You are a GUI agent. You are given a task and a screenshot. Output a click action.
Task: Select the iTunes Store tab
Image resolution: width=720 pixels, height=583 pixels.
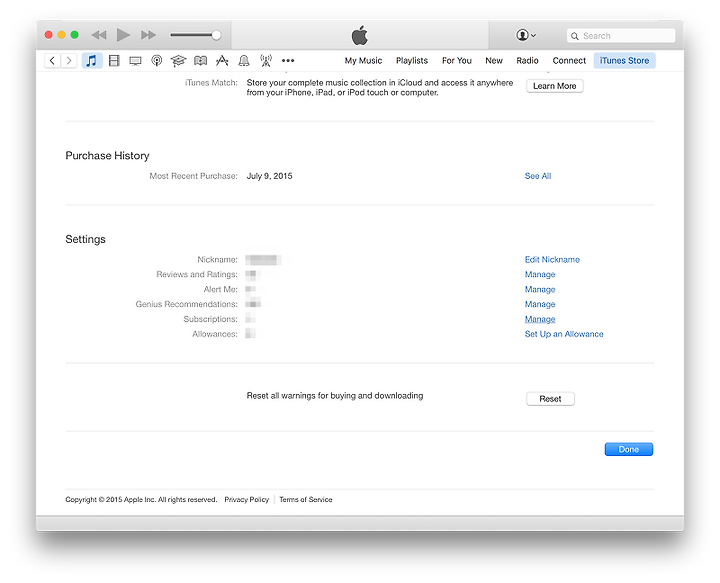pos(624,61)
